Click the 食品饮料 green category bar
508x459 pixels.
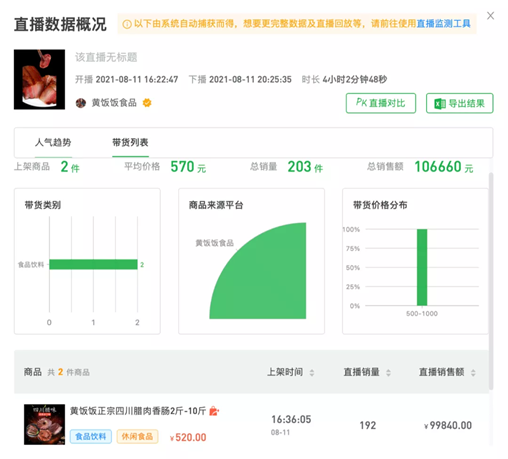click(x=93, y=264)
